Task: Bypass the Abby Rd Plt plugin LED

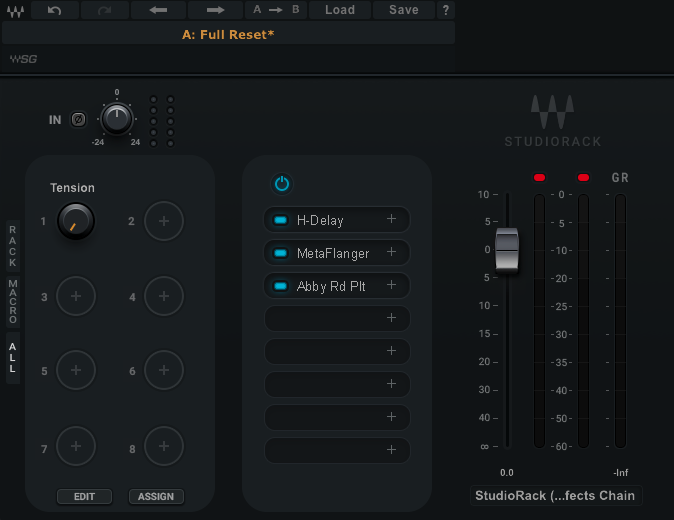Action: point(281,286)
